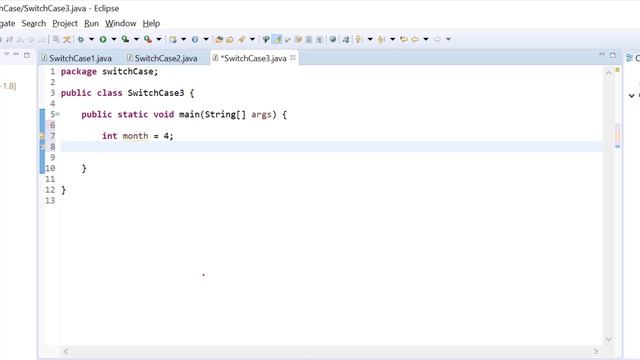This screenshot has height=360, width=640.
Task: Open the New Java Class dropdown arrow
Action: click(x=206, y=39)
